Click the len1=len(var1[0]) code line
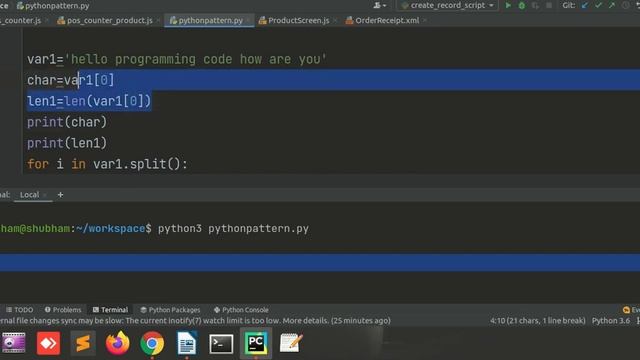Image resolution: width=640 pixels, height=360 pixels. click(89, 101)
